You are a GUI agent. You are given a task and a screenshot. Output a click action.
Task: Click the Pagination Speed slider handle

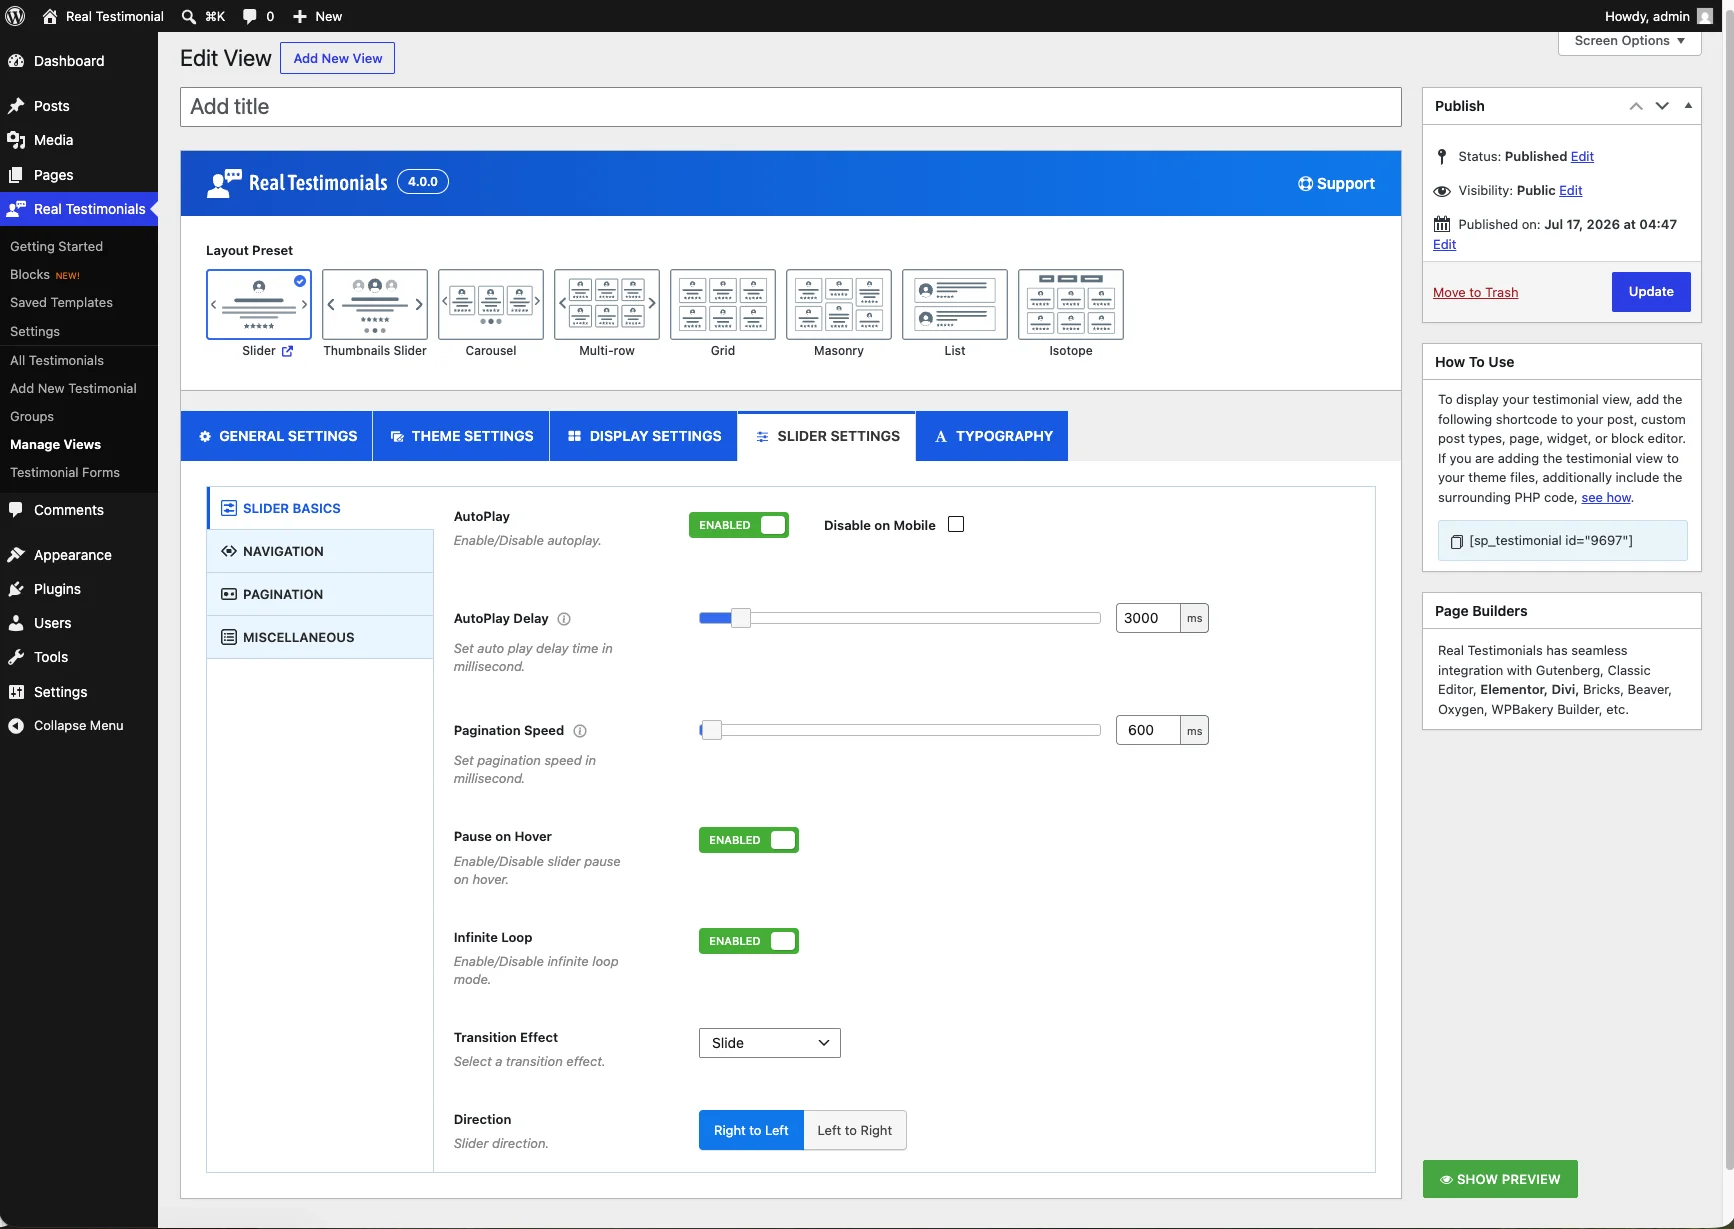(x=711, y=730)
